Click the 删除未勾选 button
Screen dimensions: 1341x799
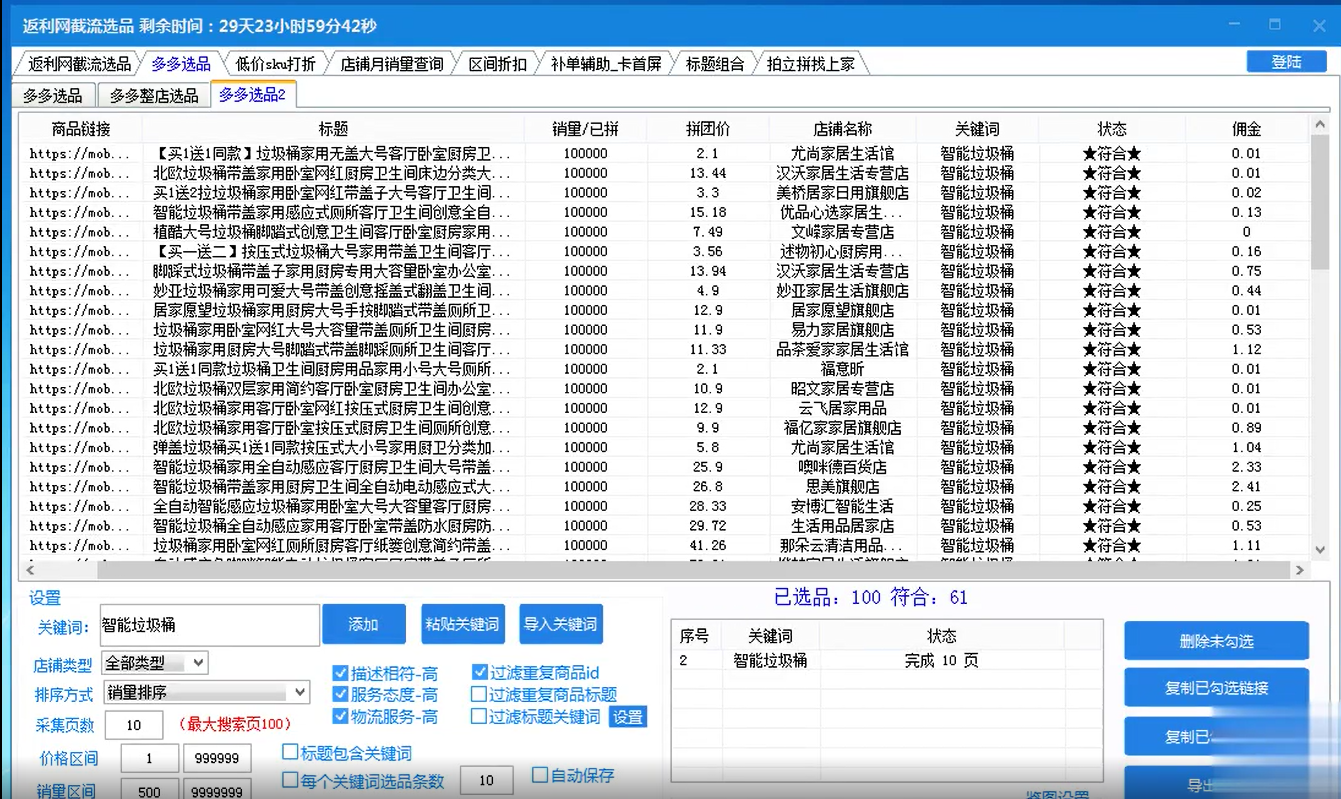(1216, 641)
